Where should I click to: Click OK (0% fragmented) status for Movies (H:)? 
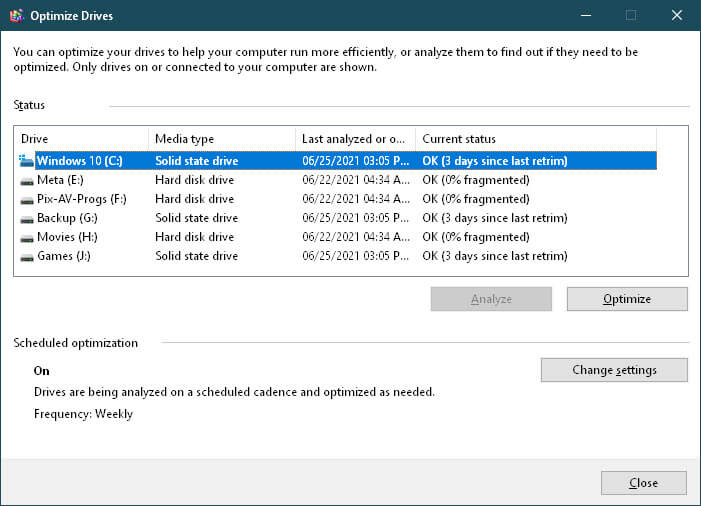pyautogui.click(x=476, y=237)
